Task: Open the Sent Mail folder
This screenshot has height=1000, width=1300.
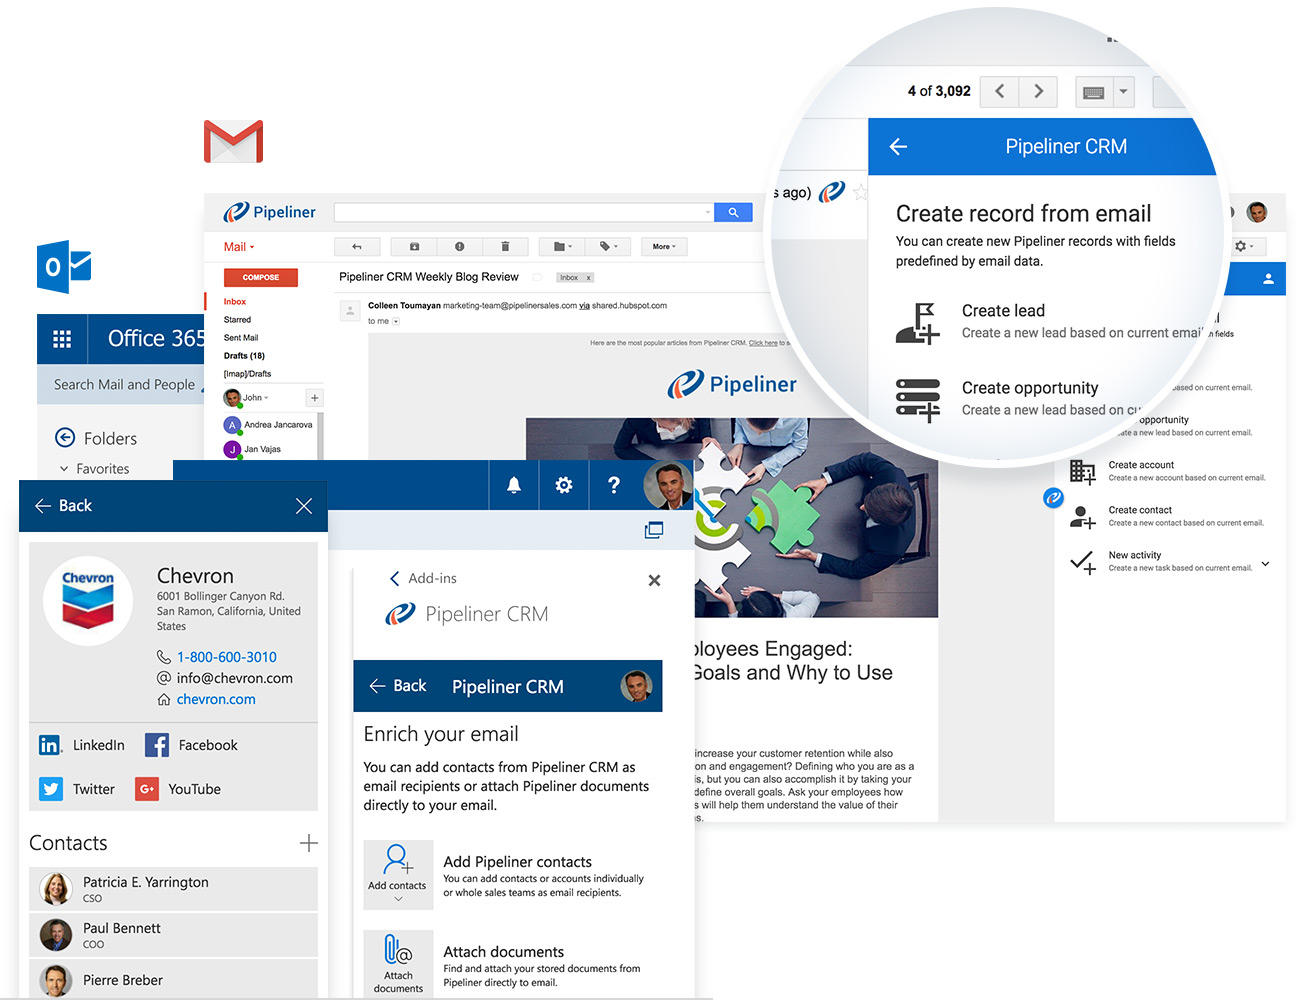Action: coord(241,338)
